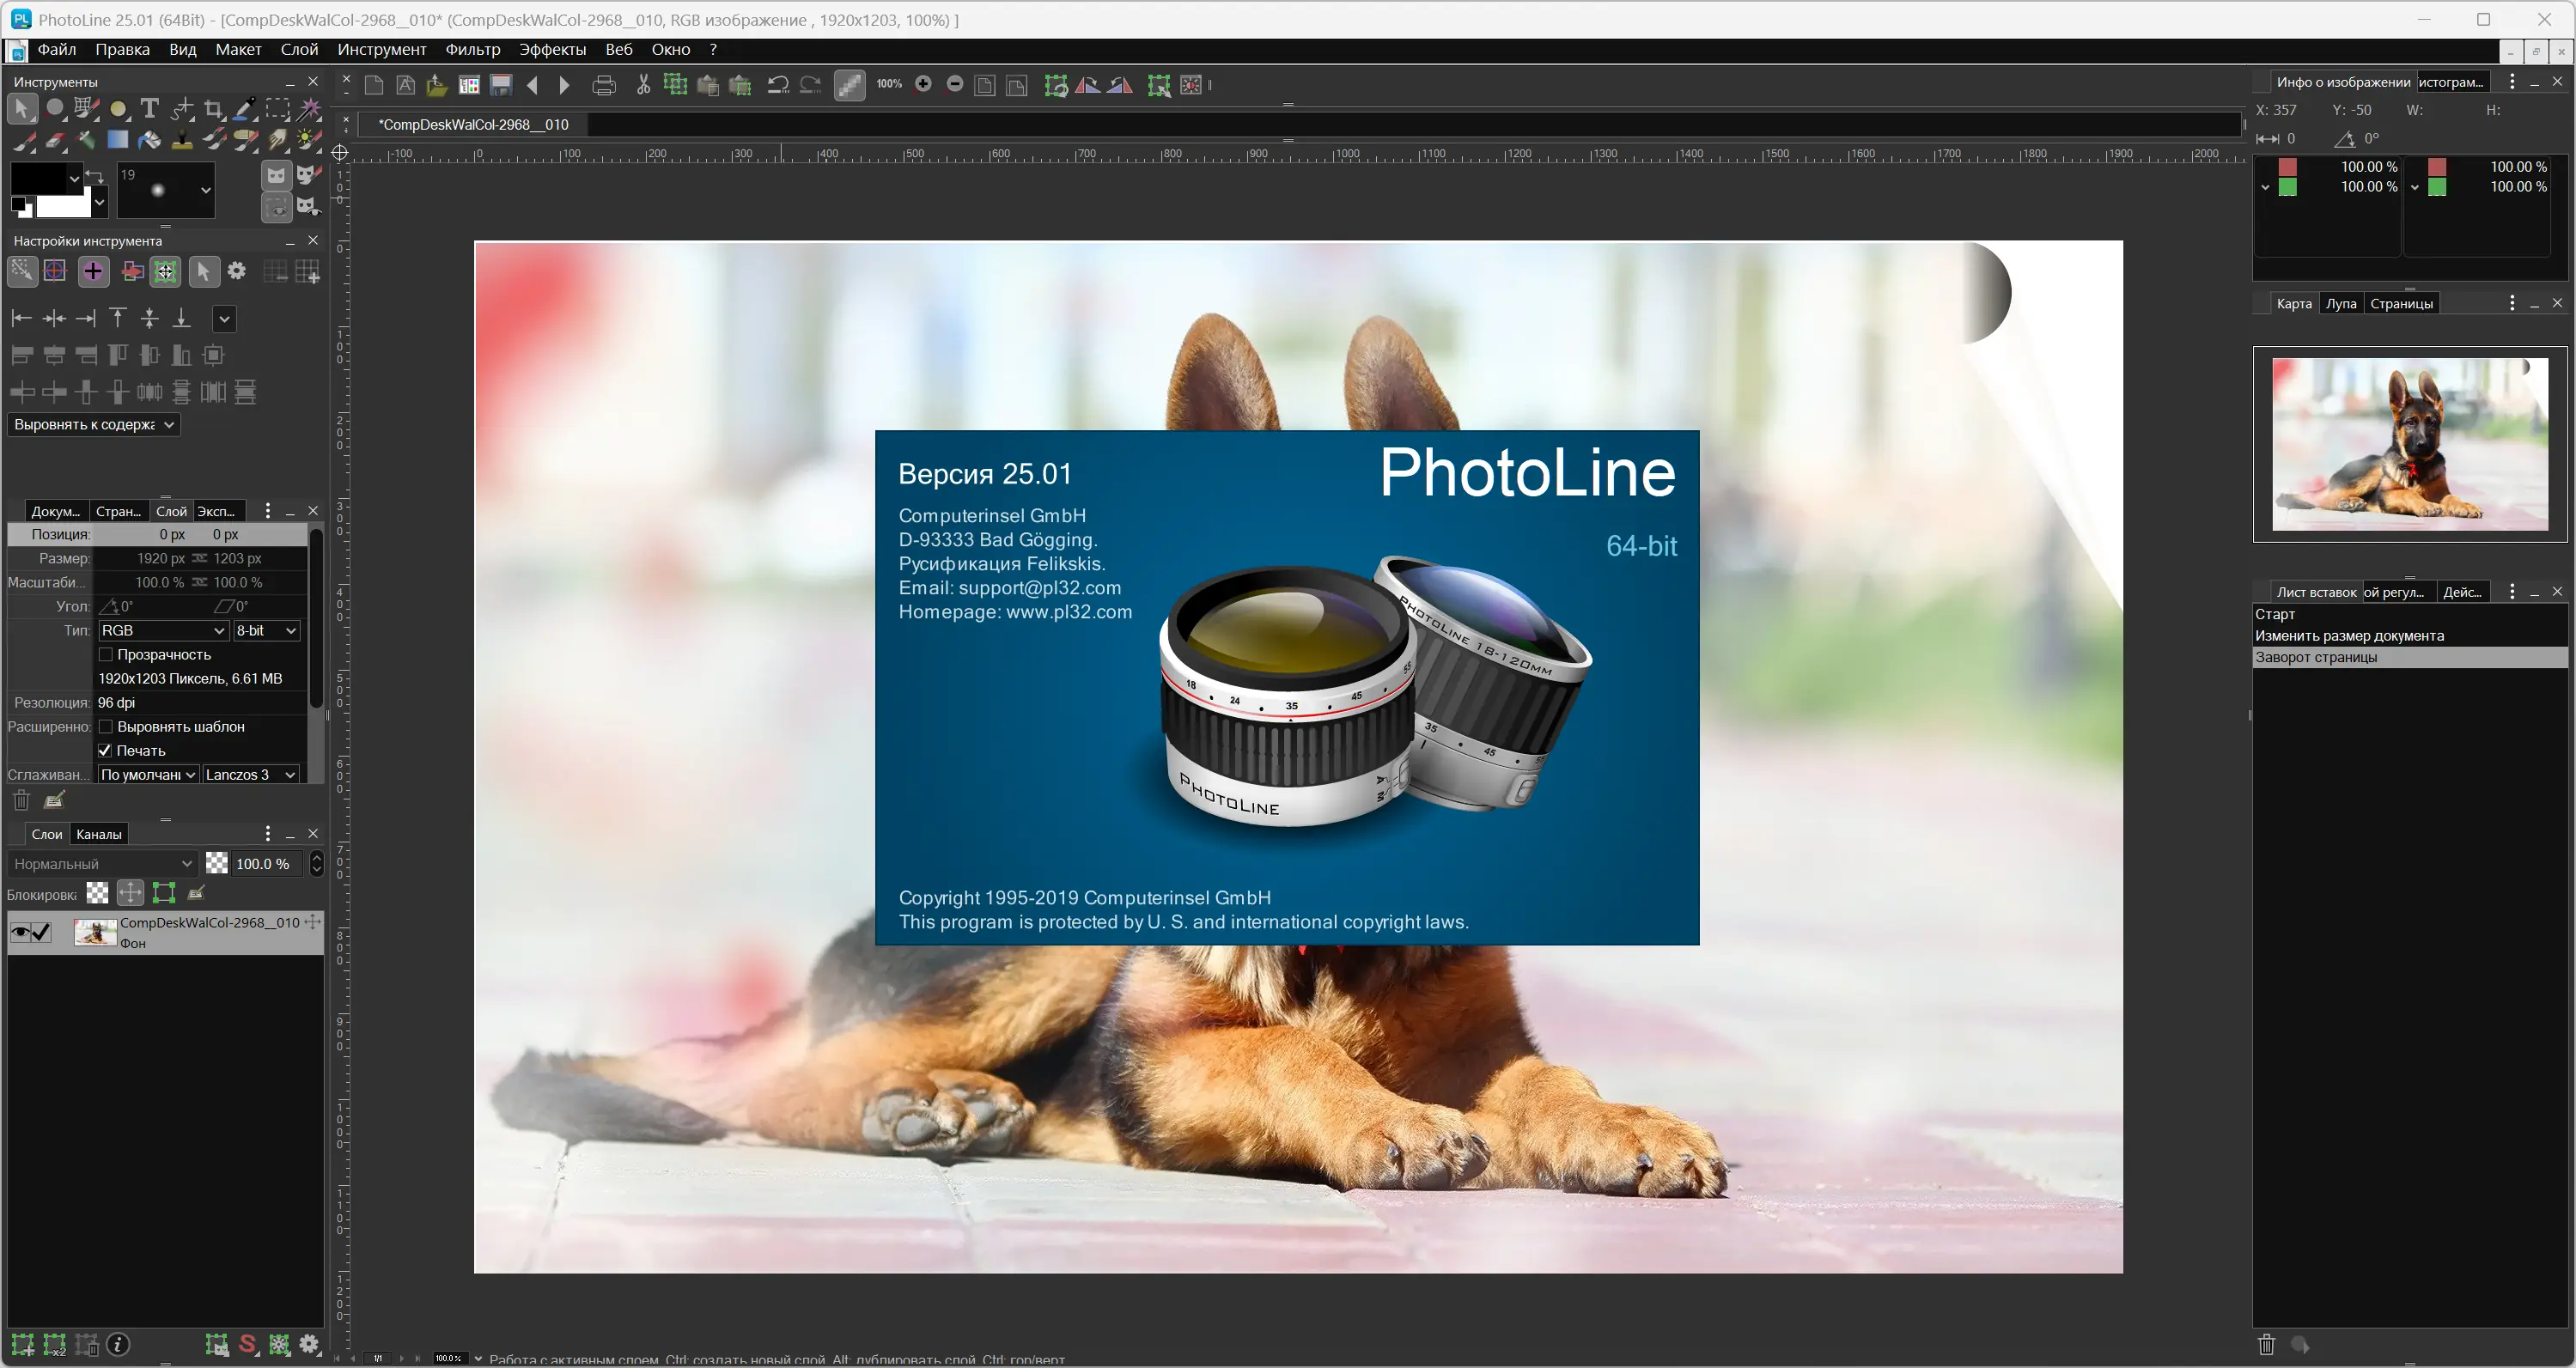Click the Save floppy disk icon
The width and height of the screenshot is (2576, 1368).
500,85
